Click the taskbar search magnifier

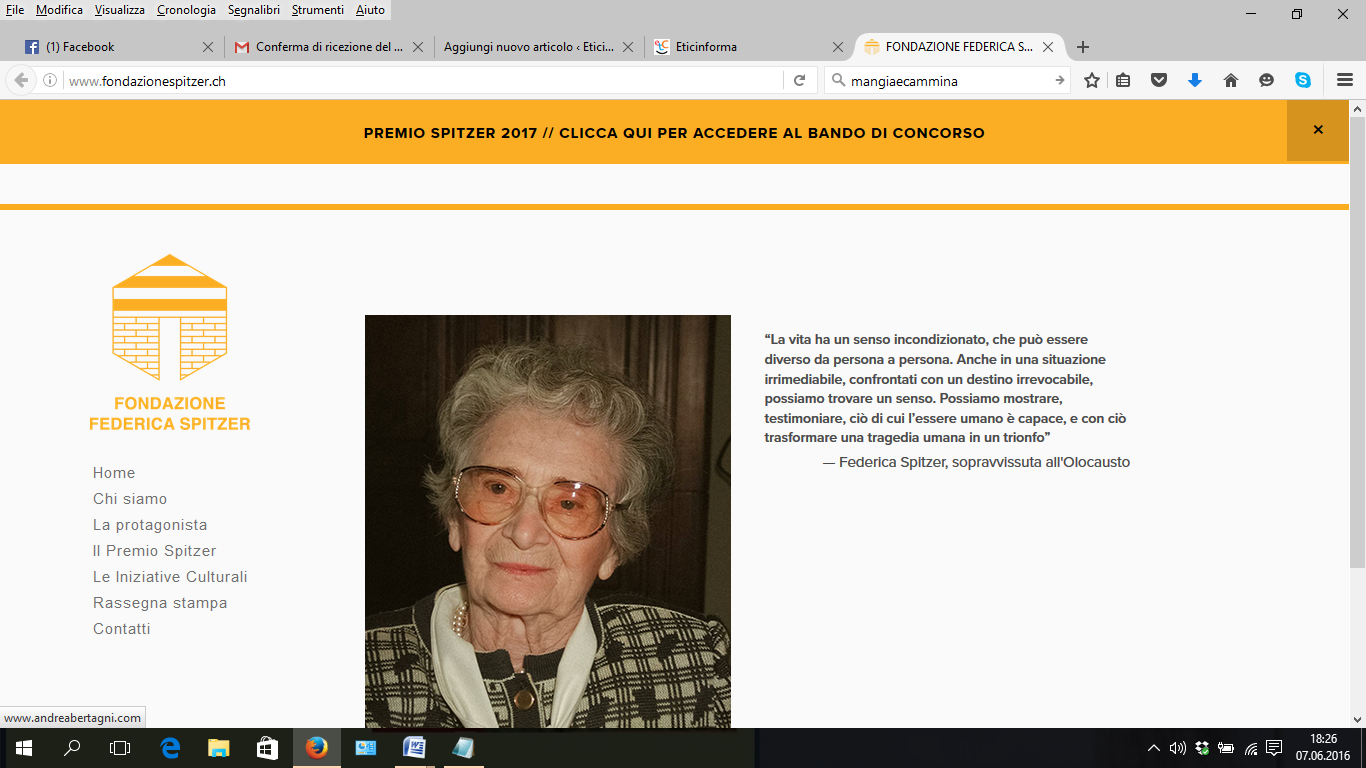click(72, 748)
